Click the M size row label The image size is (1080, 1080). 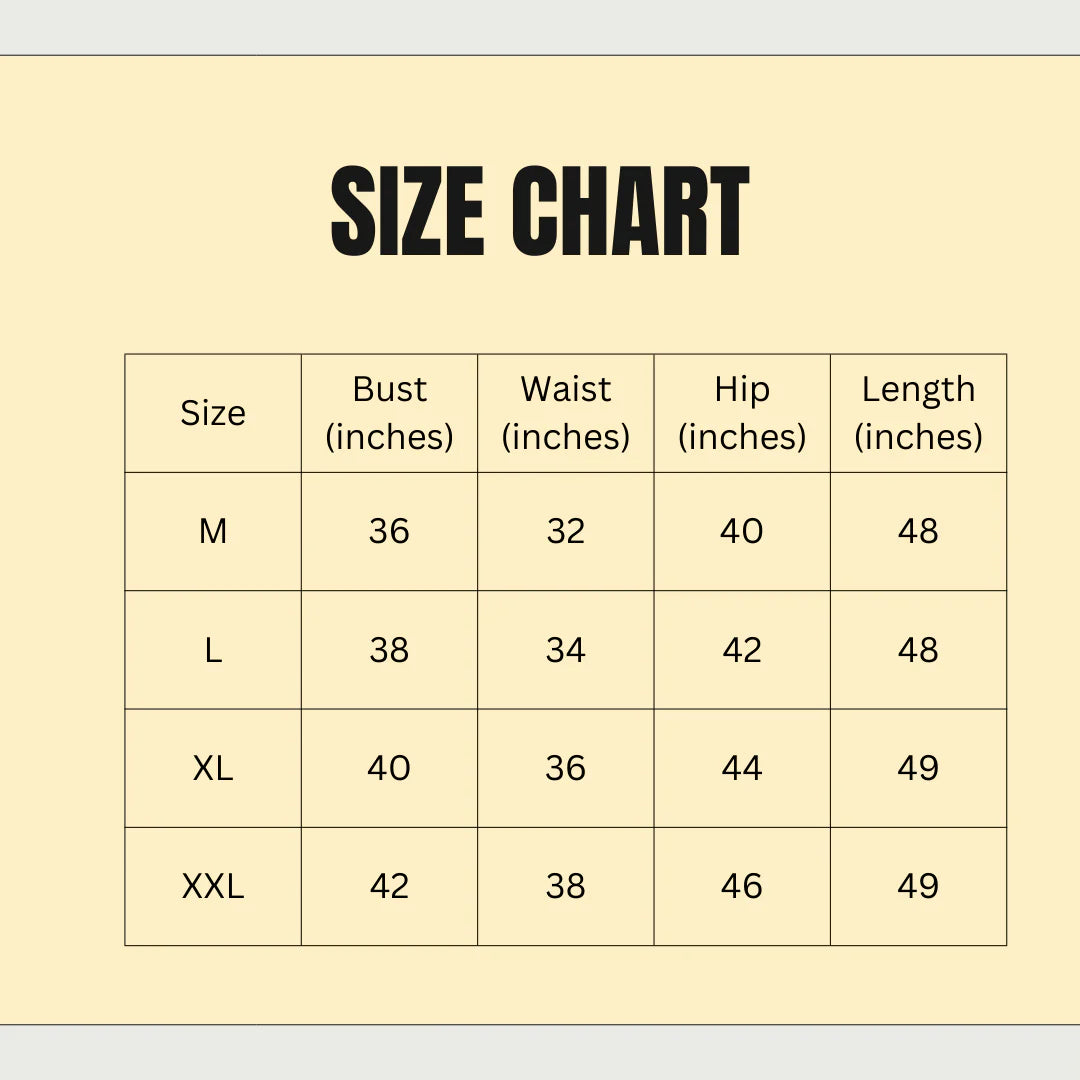[213, 531]
